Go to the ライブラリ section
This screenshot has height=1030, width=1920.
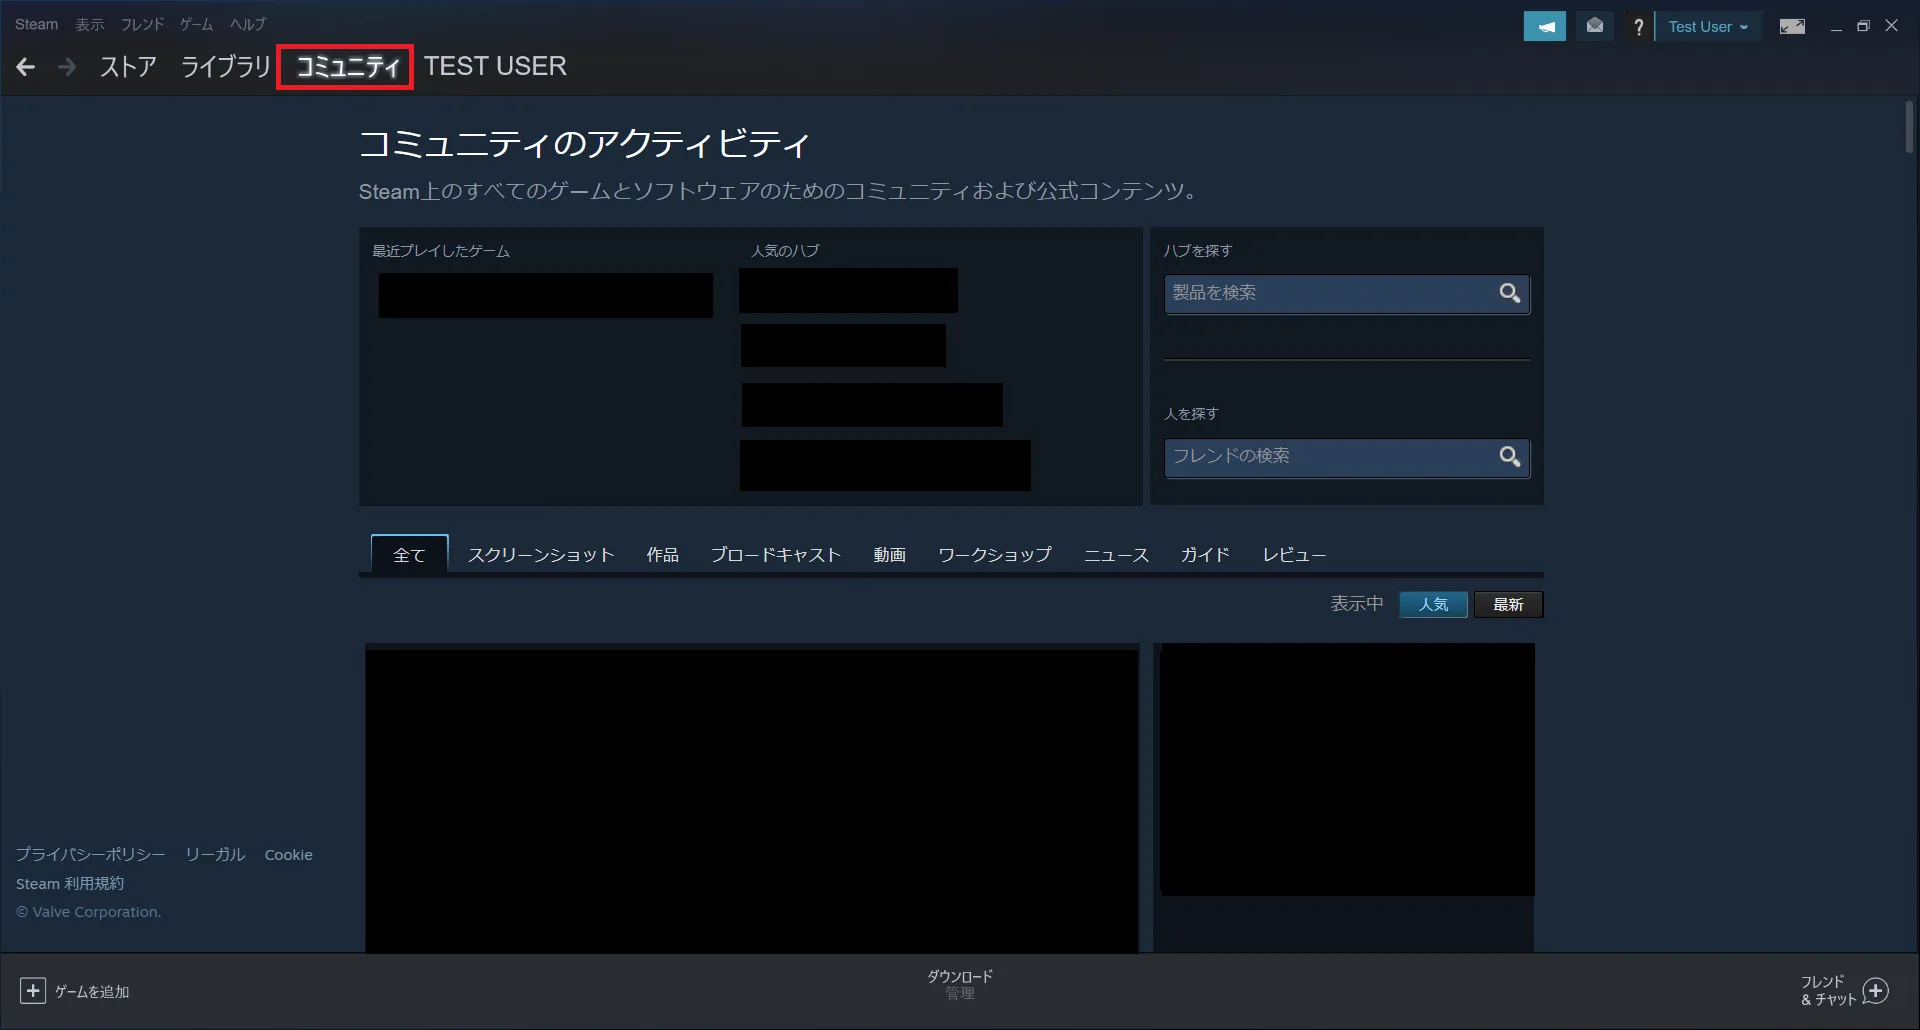tap(226, 67)
